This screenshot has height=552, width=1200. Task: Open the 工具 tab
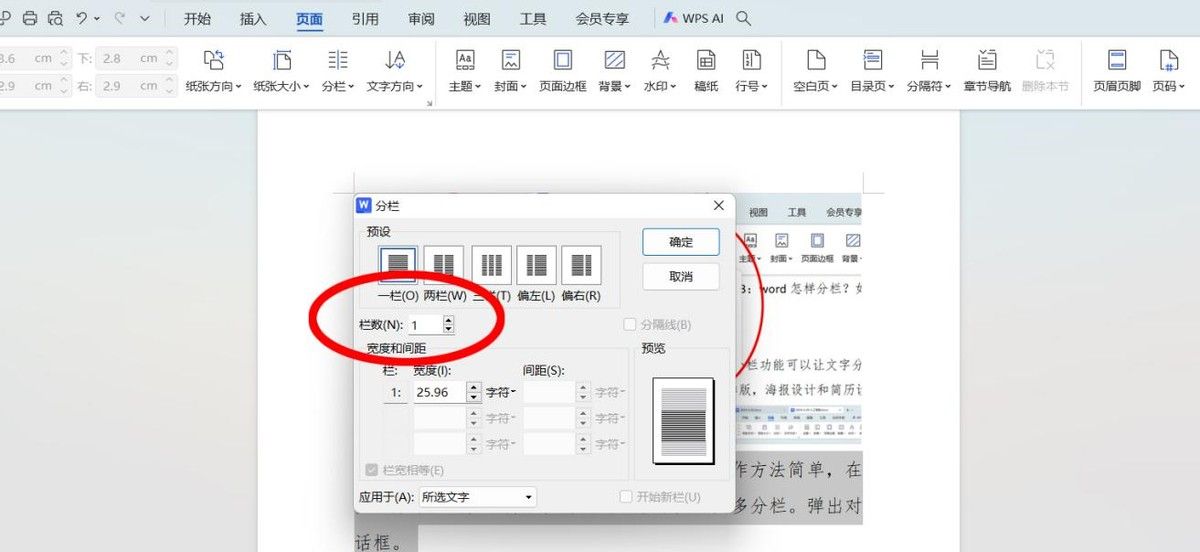point(534,18)
